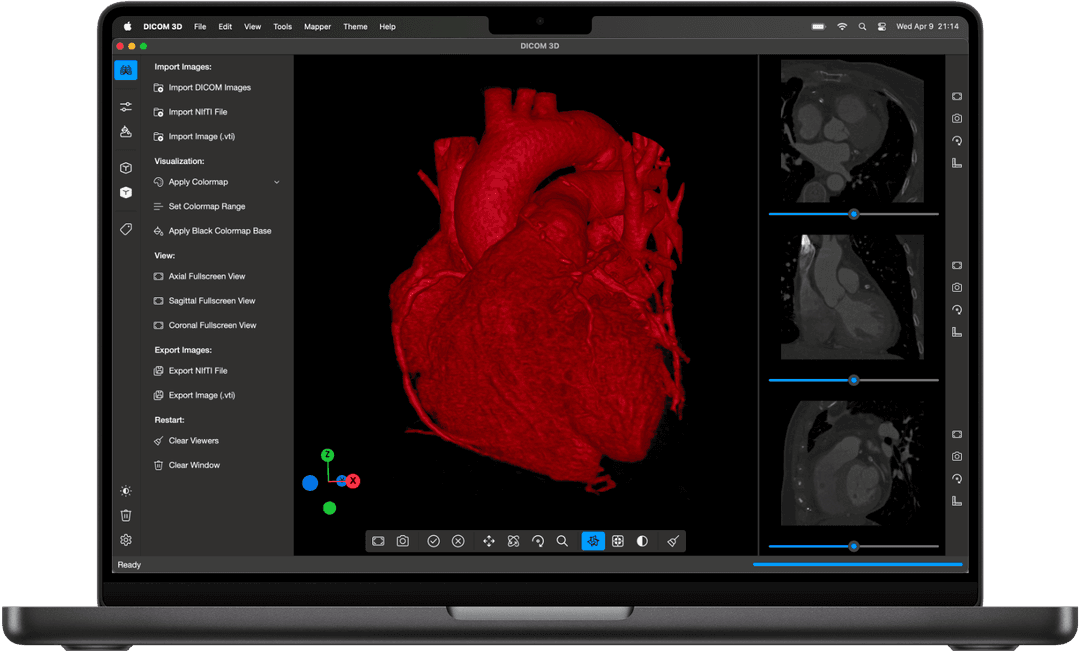The width and height of the screenshot is (1080, 653).
Task: Open the View menu
Action: coord(253,27)
